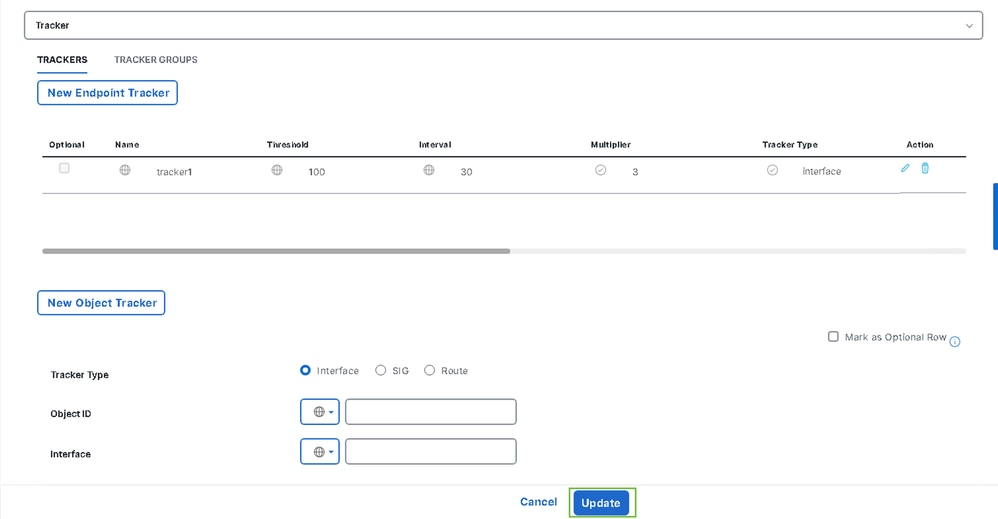Tick the Optional checkbox for tracker1

[64, 168]
